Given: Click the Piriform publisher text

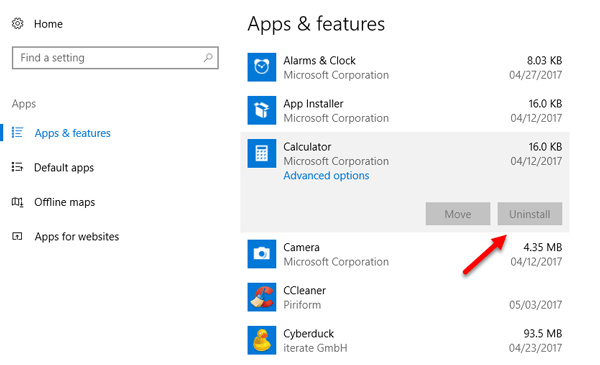Looking at the screenshot, I should (x=302, y=305).
